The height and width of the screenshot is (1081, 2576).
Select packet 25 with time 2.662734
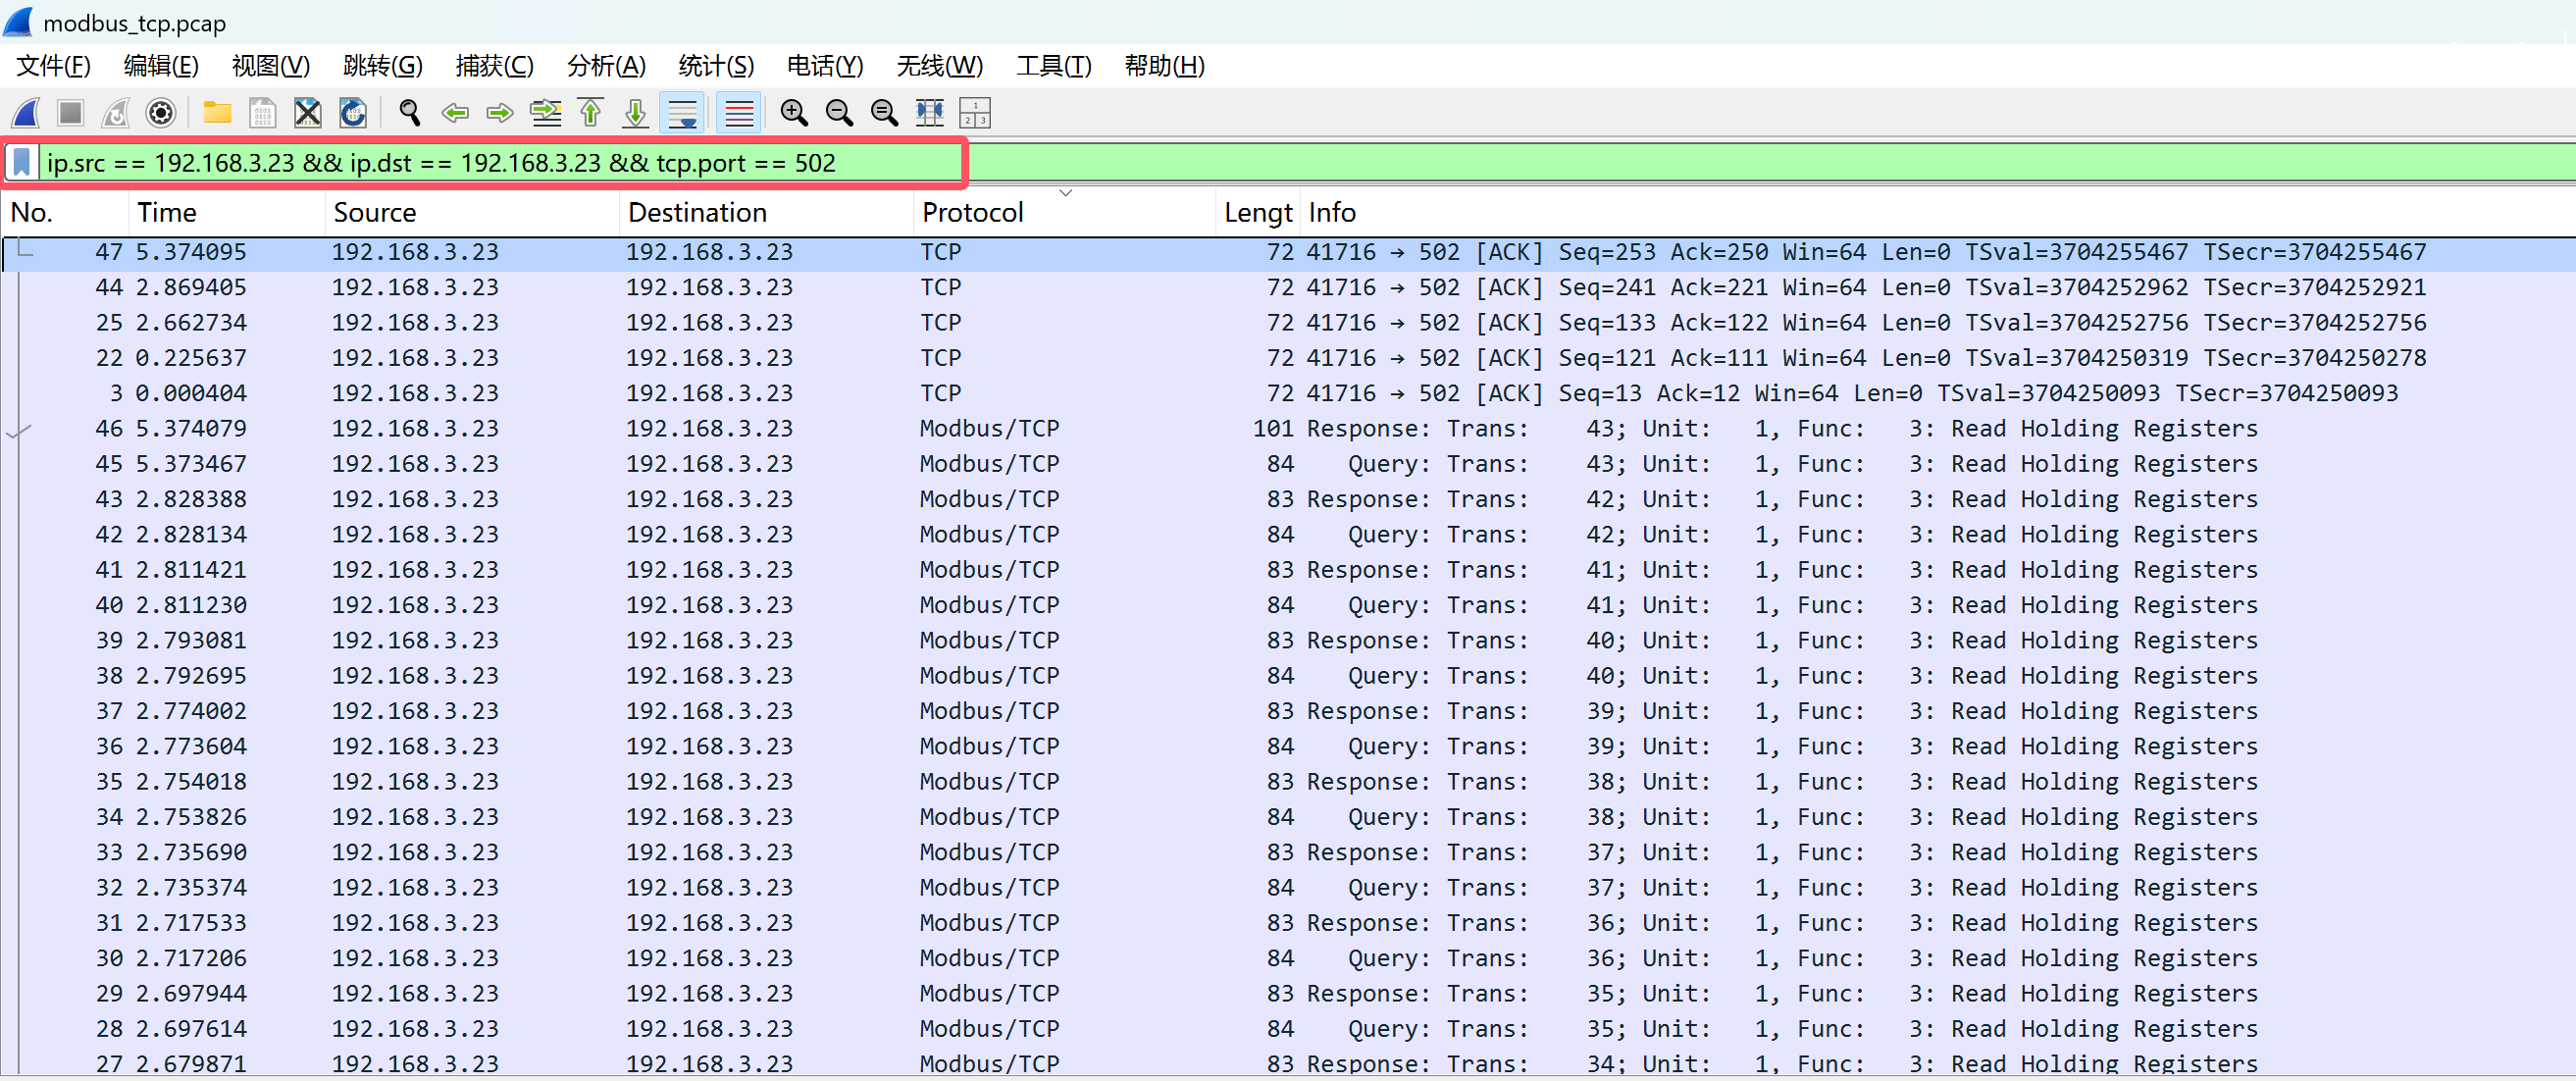(1288, 323)
